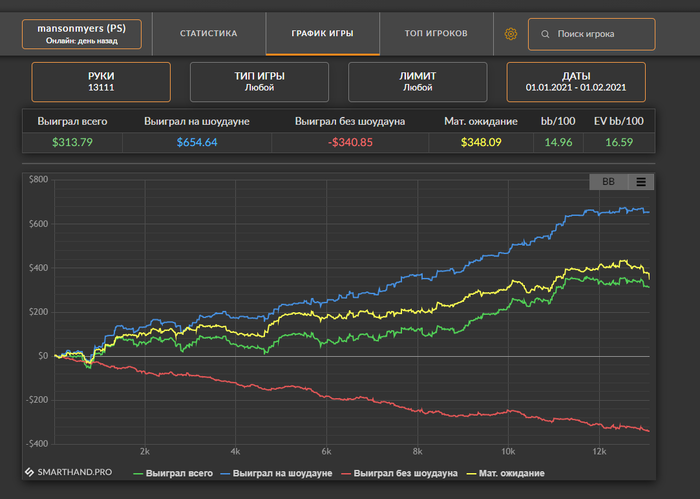Image resolution: width=700 pixels, height=499 pixels.
Task: Click the $600 y-axis label
Action: pos(38,224)
